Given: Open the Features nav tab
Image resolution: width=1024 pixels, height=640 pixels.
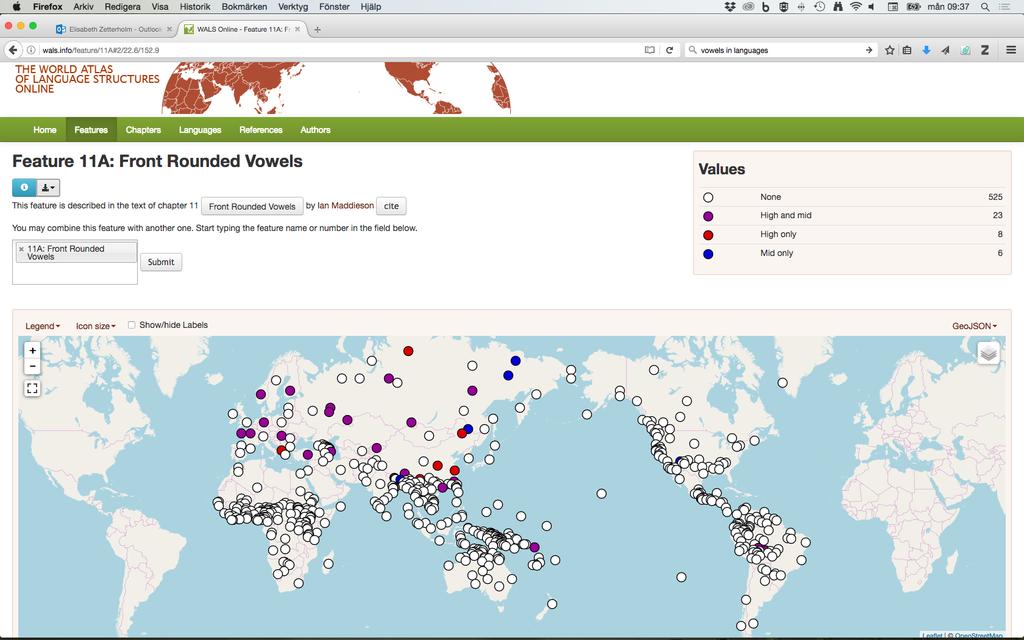Looking at the screenshot, I should point(91,129).
